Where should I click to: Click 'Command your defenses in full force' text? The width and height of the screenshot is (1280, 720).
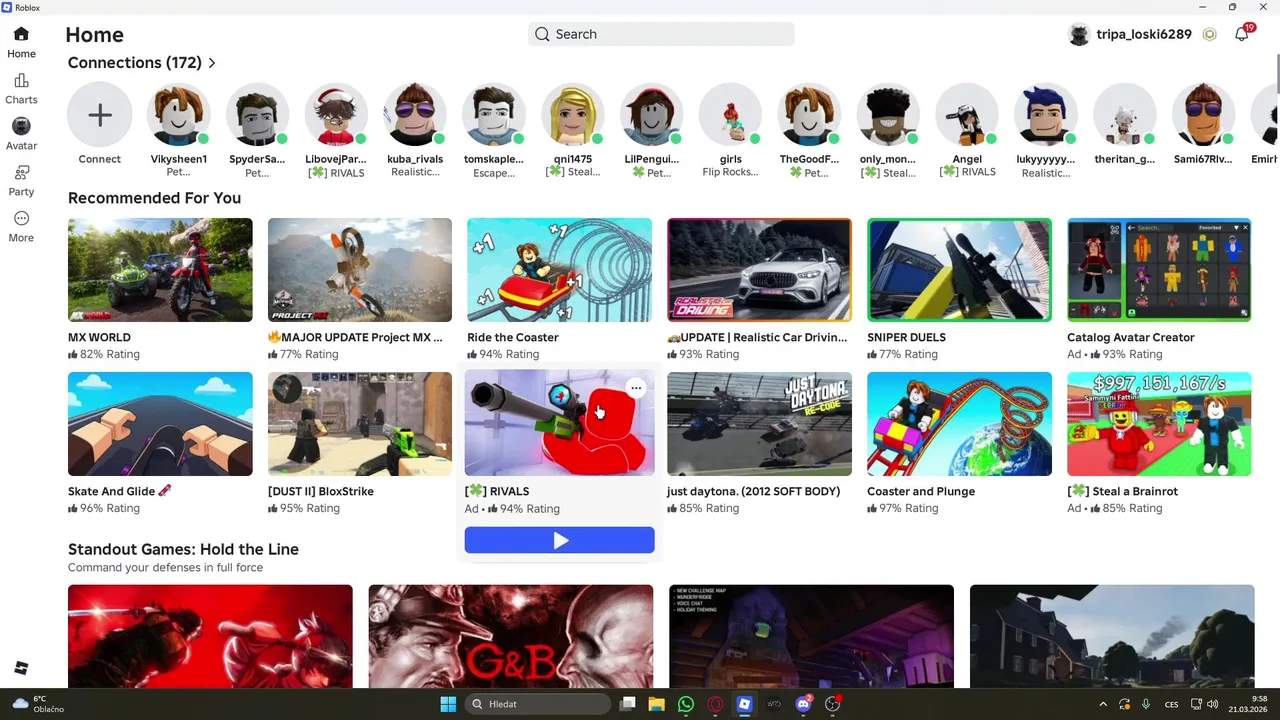click(165, 567)
